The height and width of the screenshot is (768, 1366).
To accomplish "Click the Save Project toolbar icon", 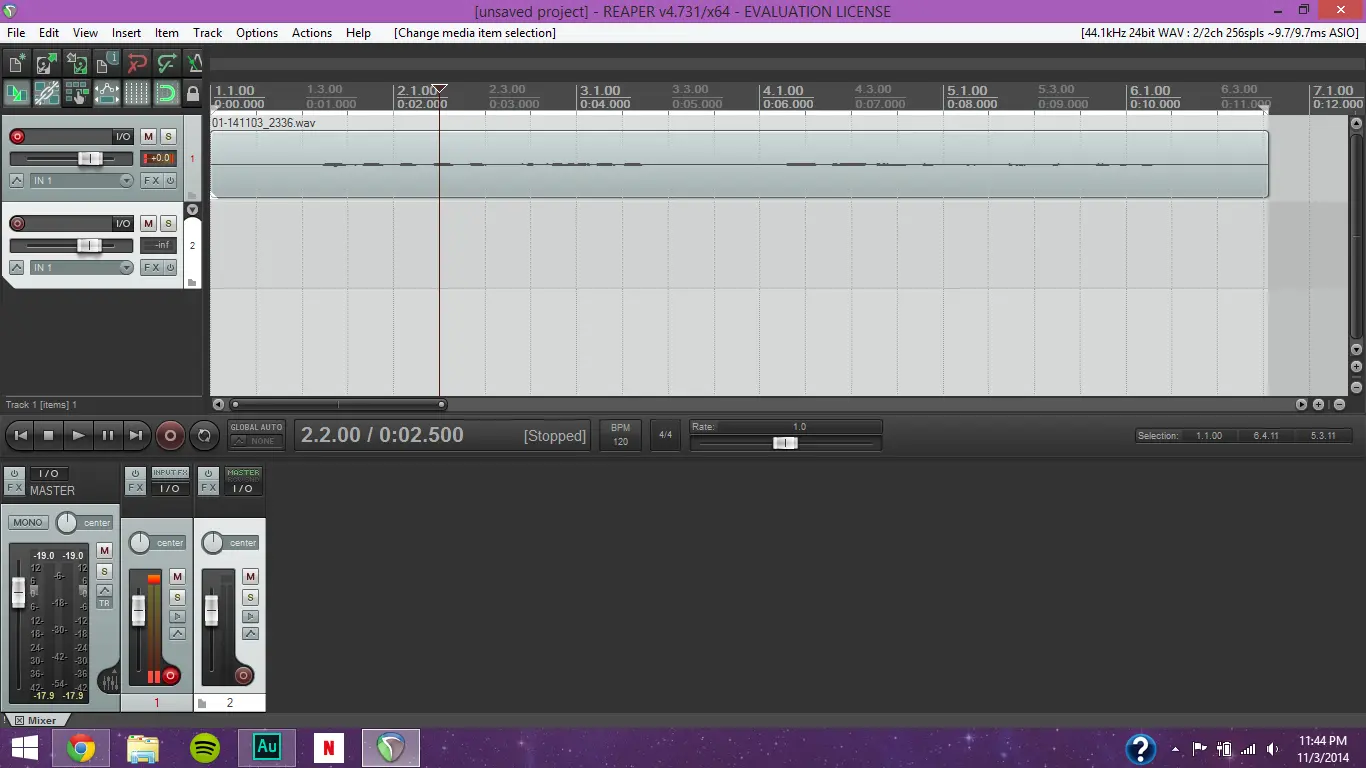I will click(76, 63).
